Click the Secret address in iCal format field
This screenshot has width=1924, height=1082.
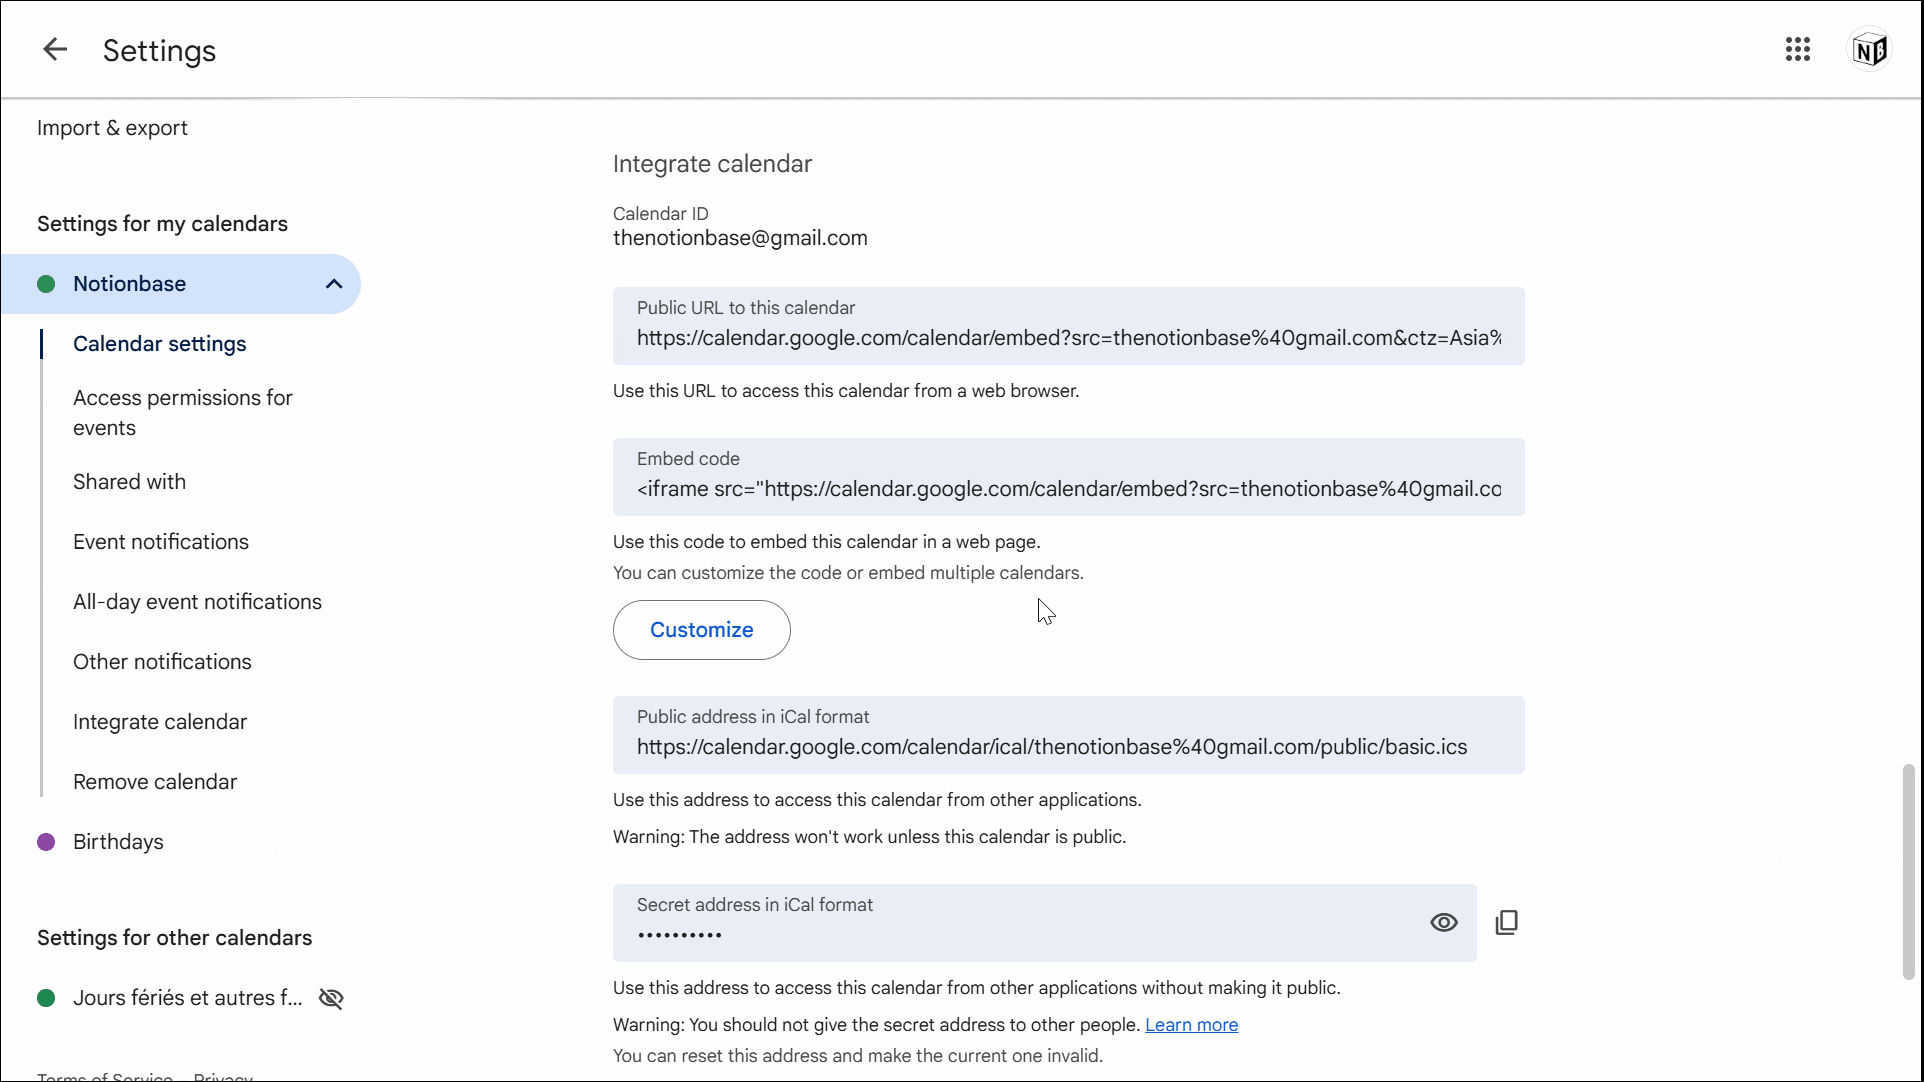(x=1044, y=923)
